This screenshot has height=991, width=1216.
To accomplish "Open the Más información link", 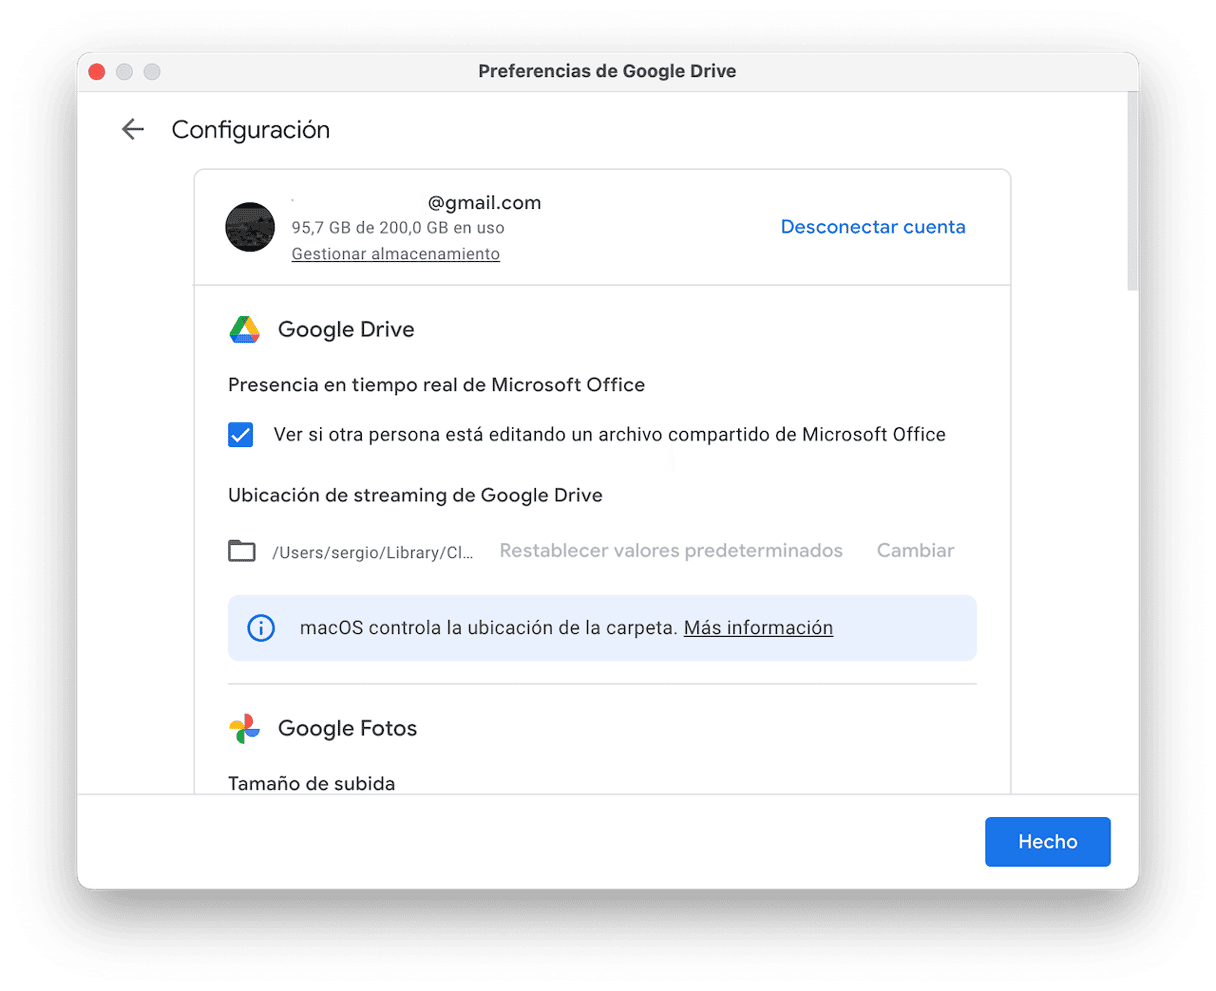I will pos(758,628).
